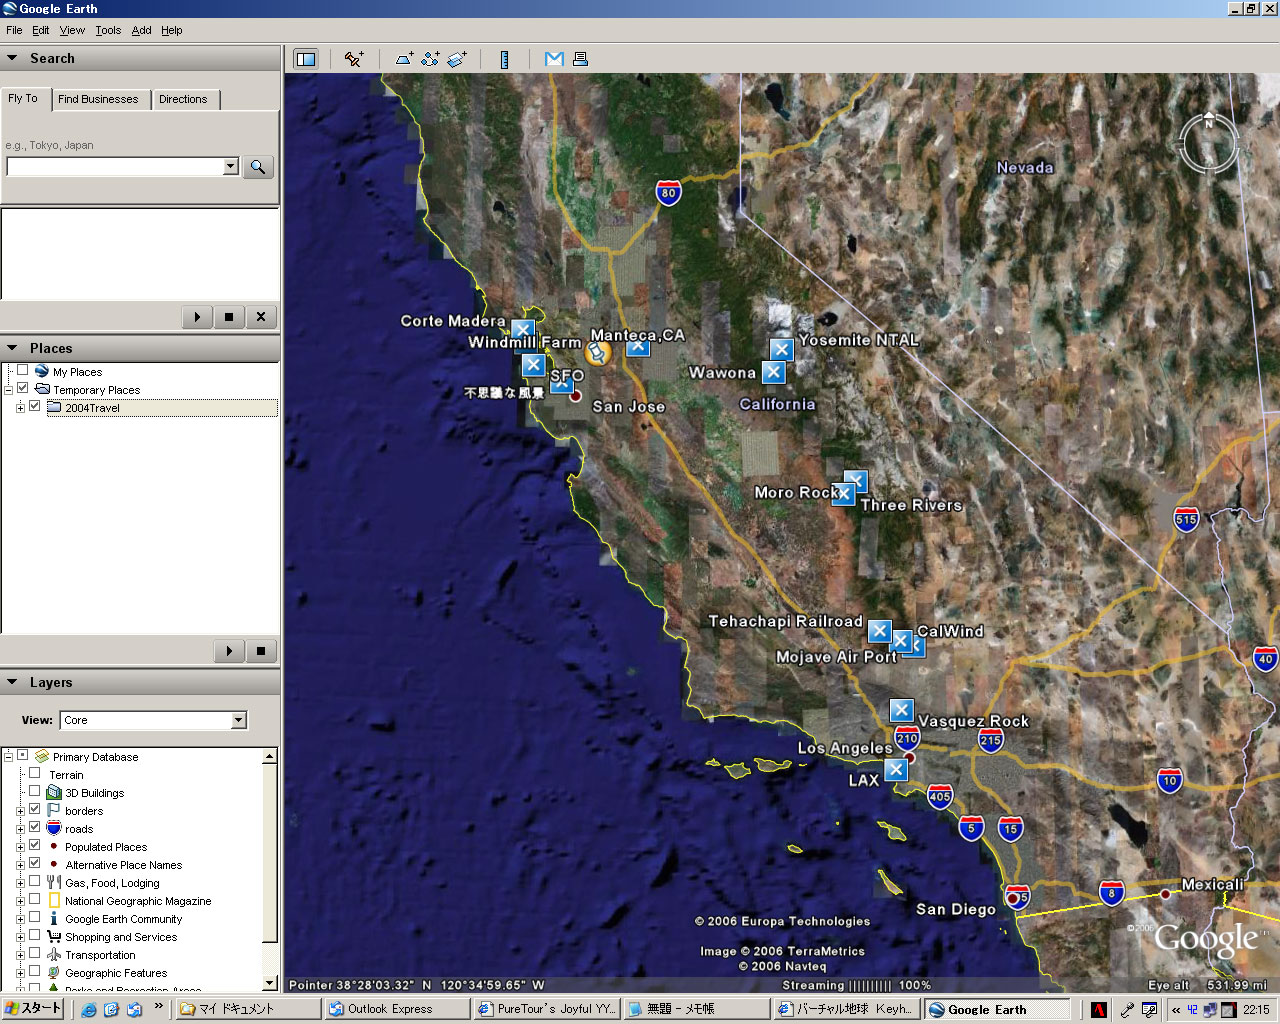
Task: Click the Yosemite NTAL placemark icon
Action: 782,349
